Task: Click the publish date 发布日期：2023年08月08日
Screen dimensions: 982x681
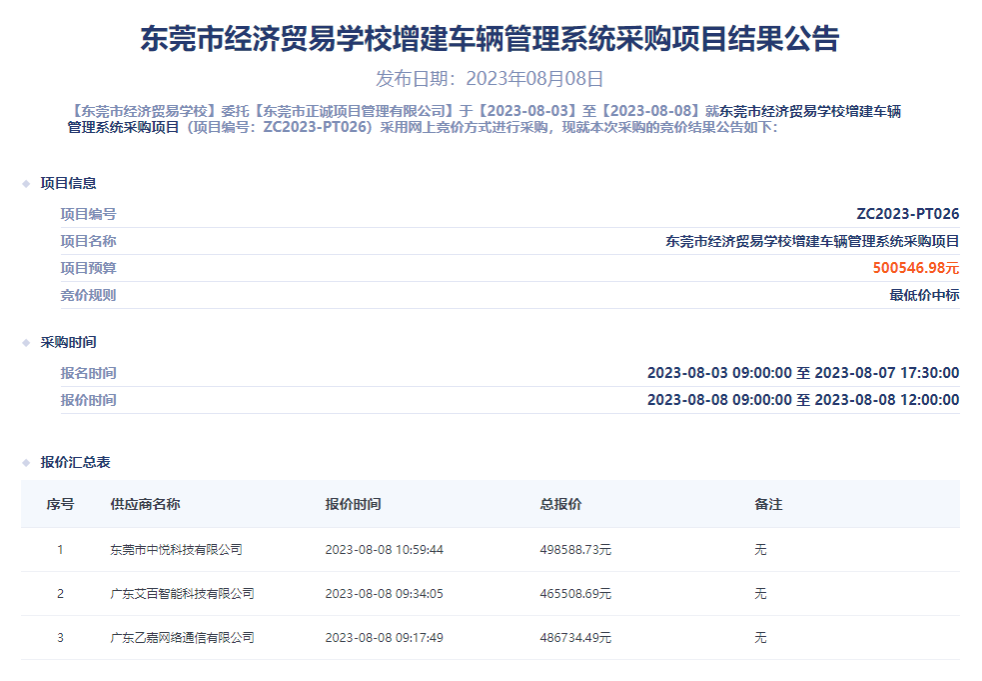Action: [x=489, y=79]
